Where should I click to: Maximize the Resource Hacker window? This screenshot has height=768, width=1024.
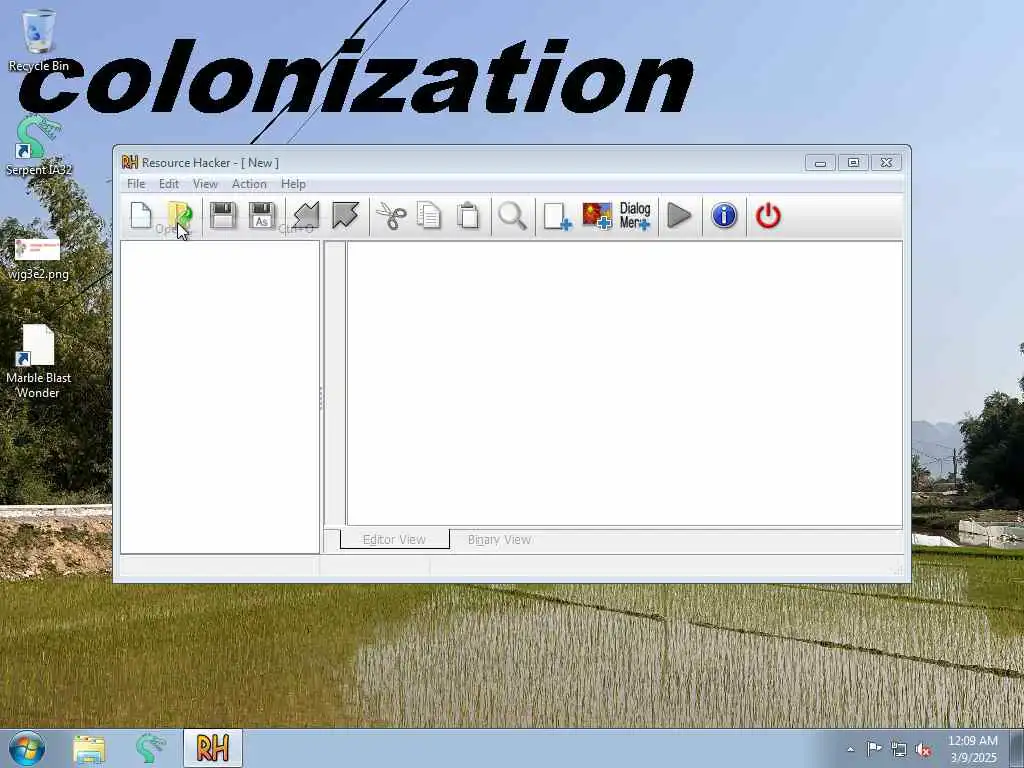pos(853,163)
